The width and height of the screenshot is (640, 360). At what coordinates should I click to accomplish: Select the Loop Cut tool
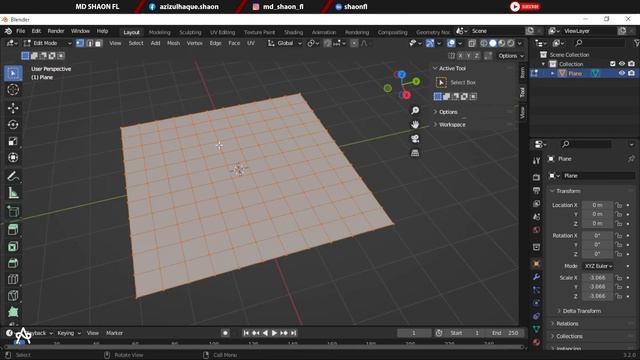[x=13, y=280]
